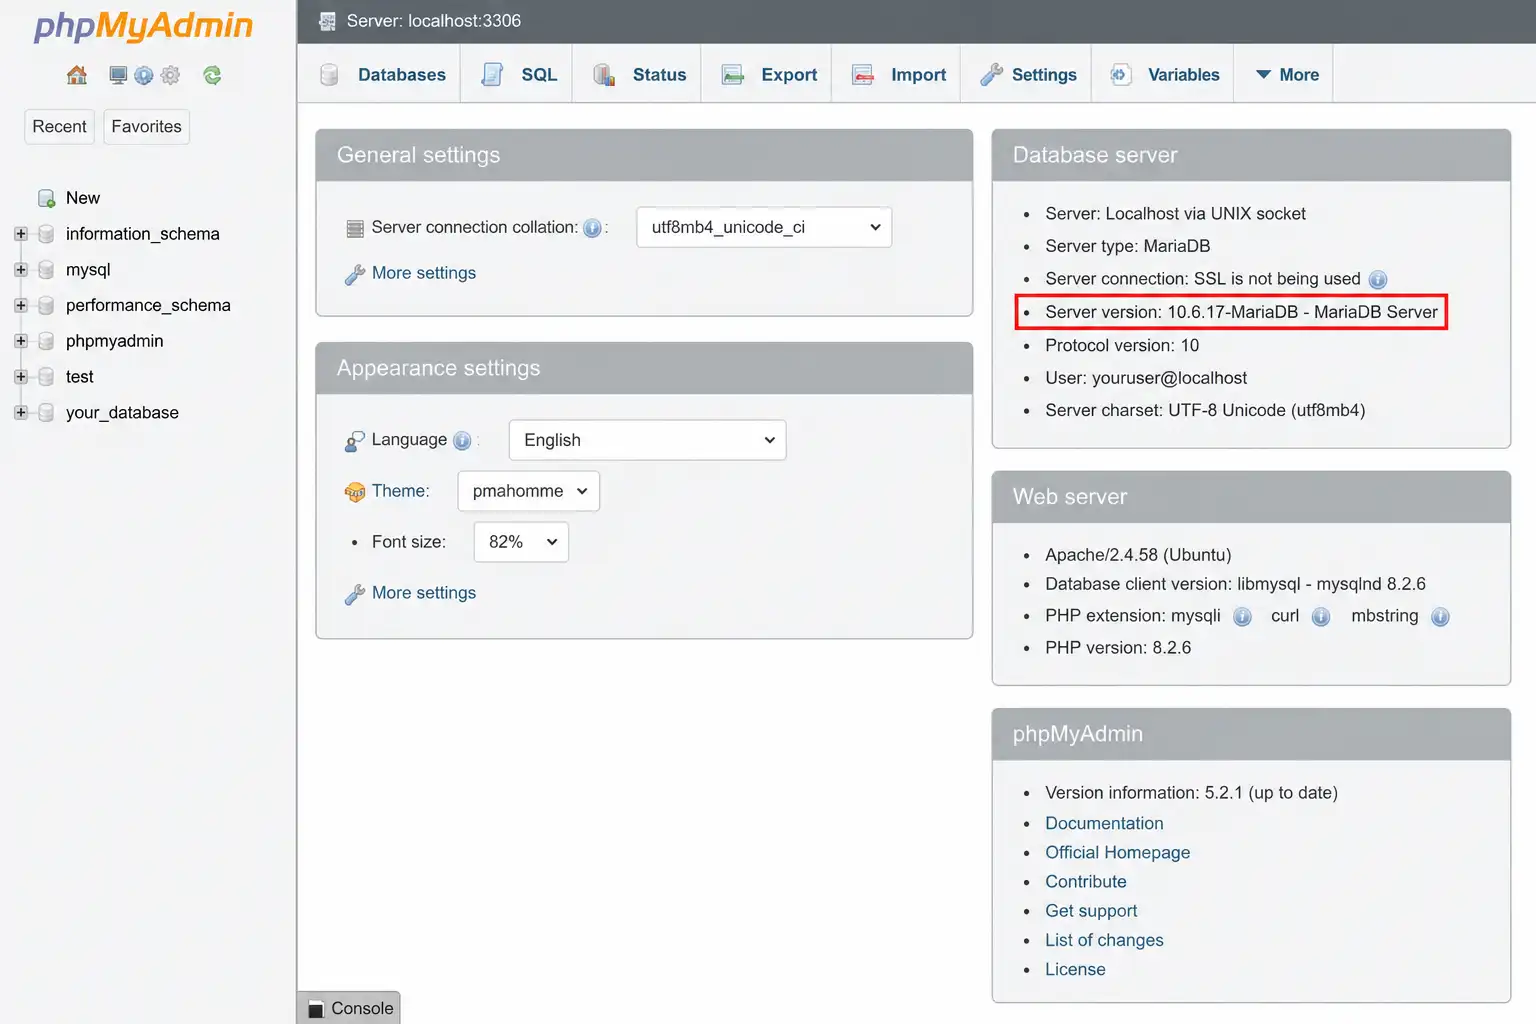Click database icon next to information_schema
This screenshot has height=1024, width=1536.
tap(46, 234)
